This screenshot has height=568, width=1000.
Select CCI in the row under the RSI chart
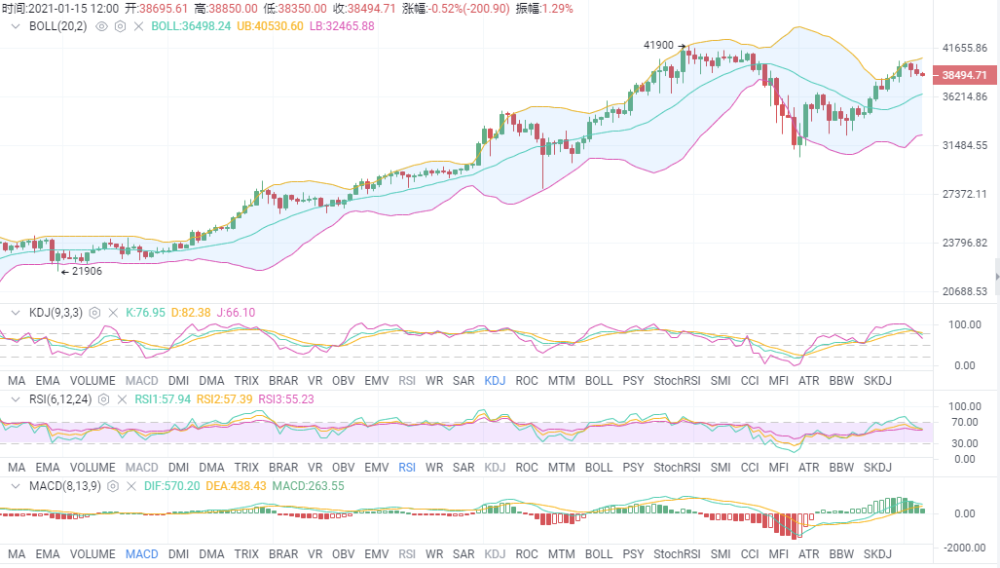(750, 467)
